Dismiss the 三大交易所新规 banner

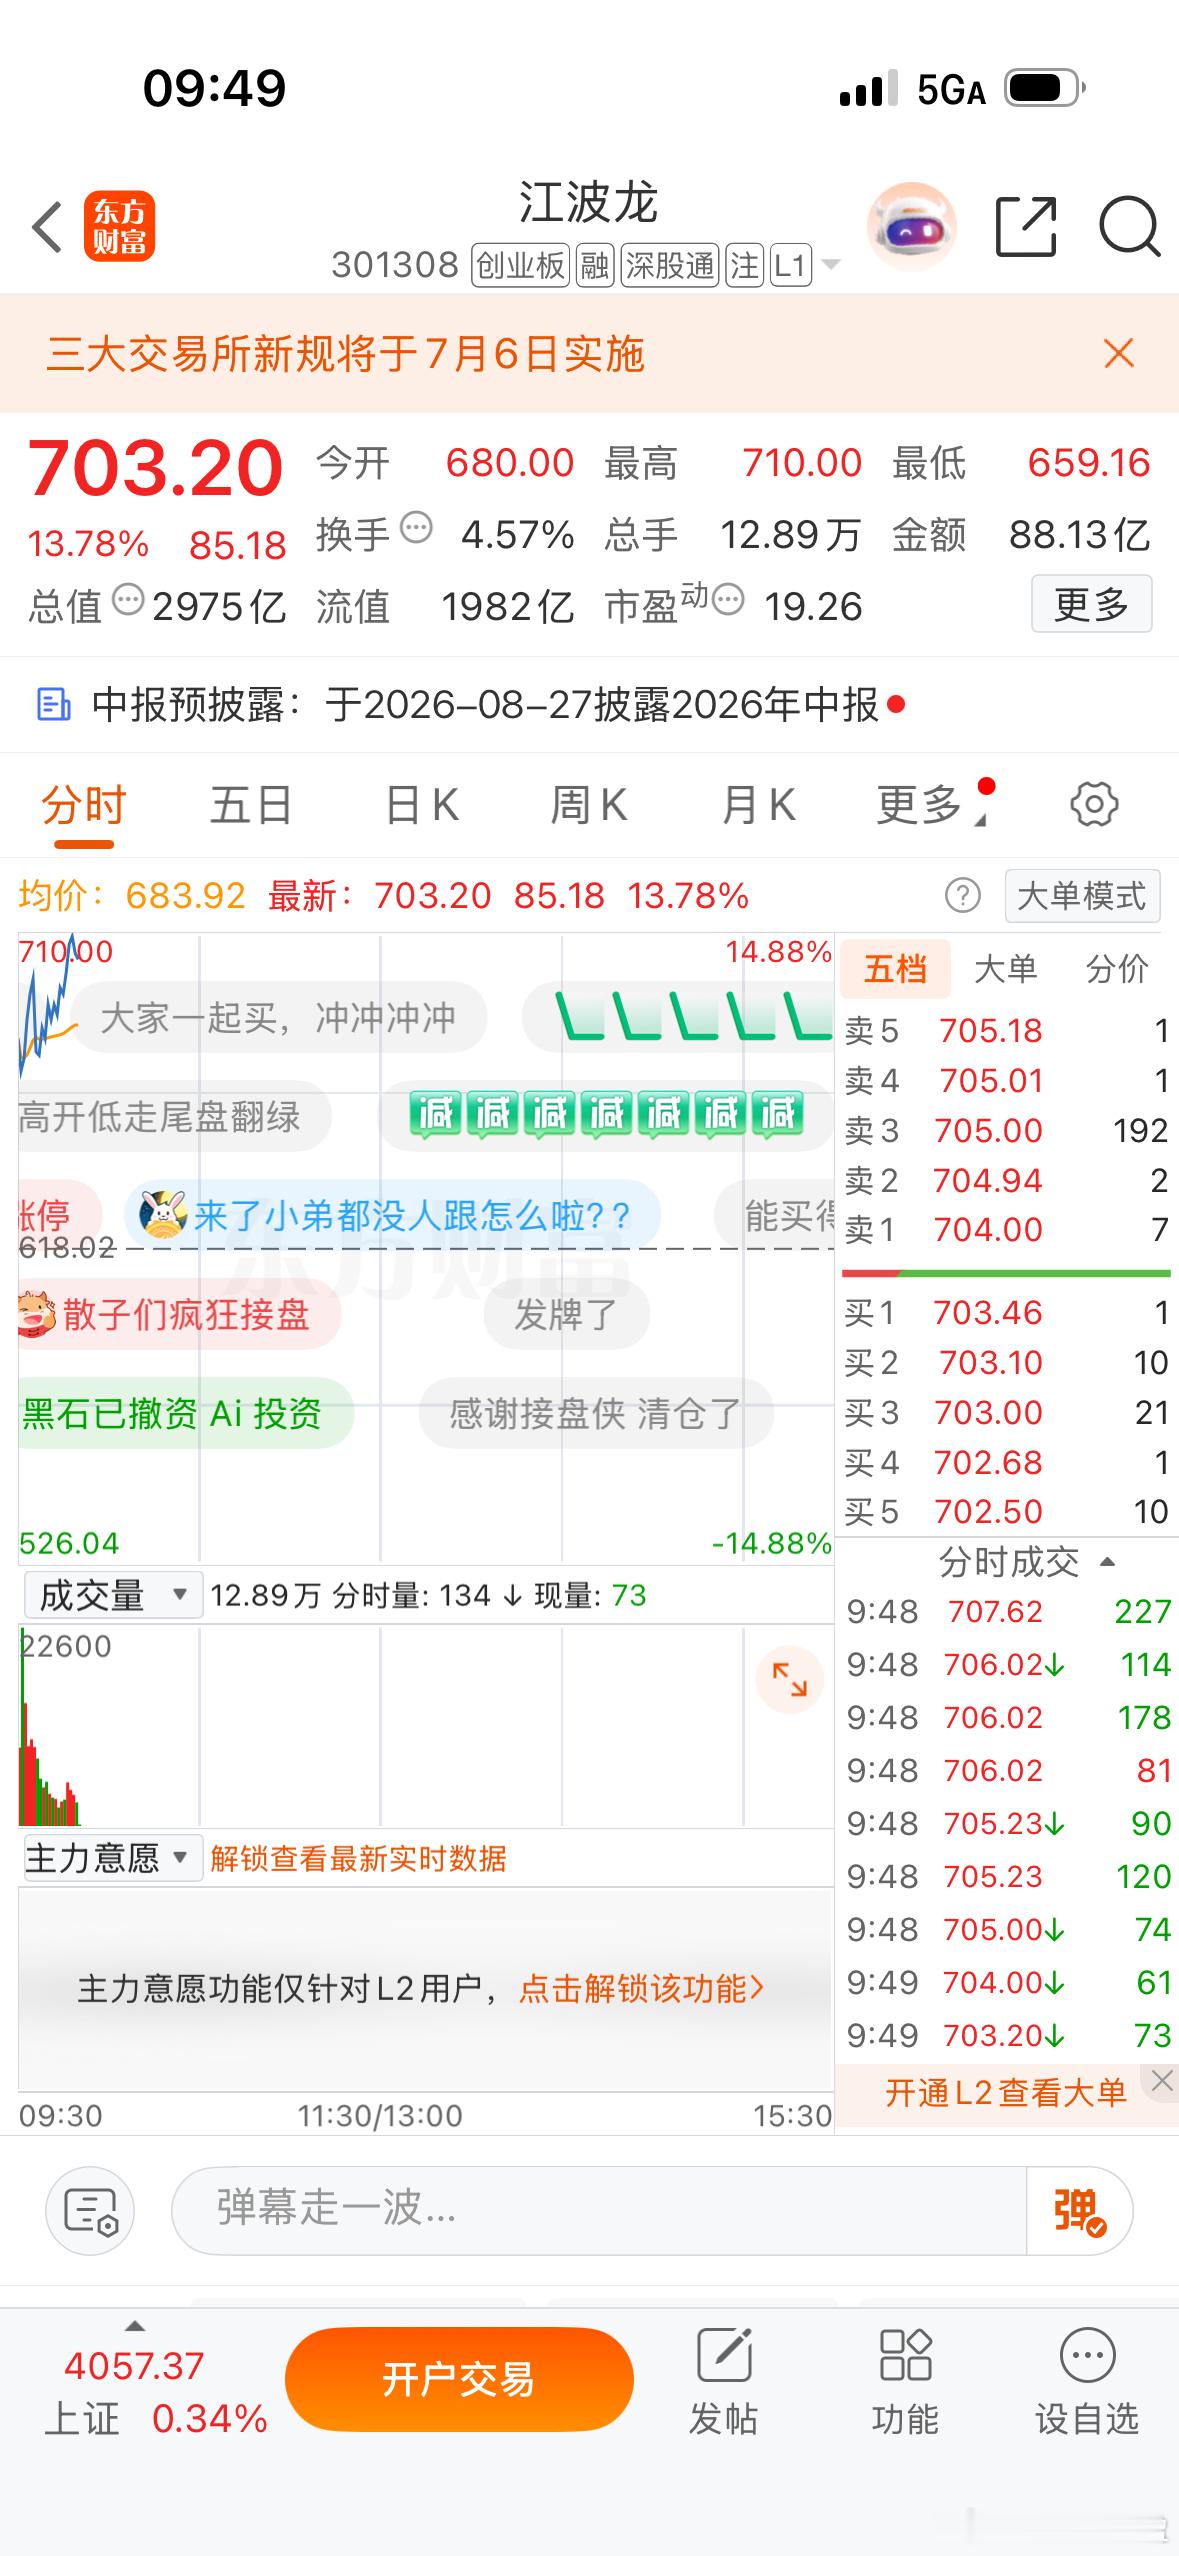[x=1119, y=353]
